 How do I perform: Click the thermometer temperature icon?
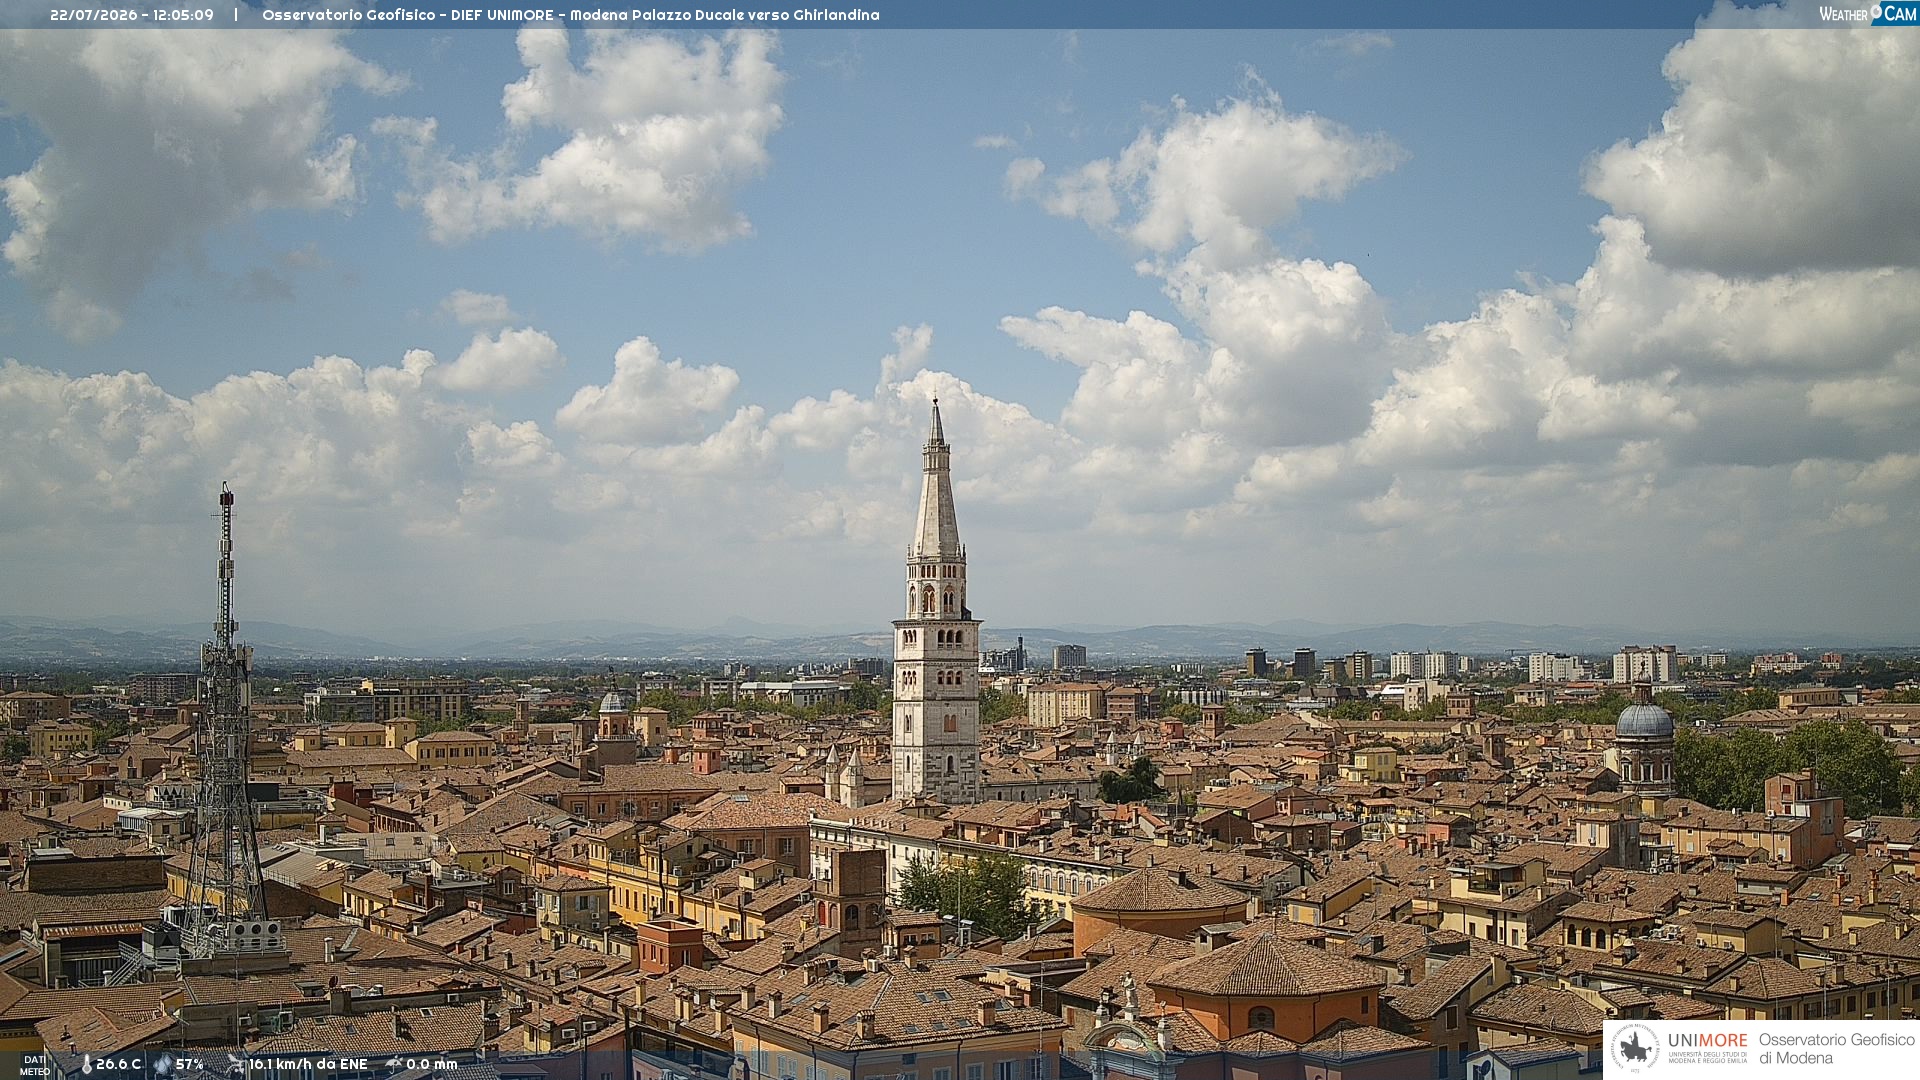pos(87,1065)
